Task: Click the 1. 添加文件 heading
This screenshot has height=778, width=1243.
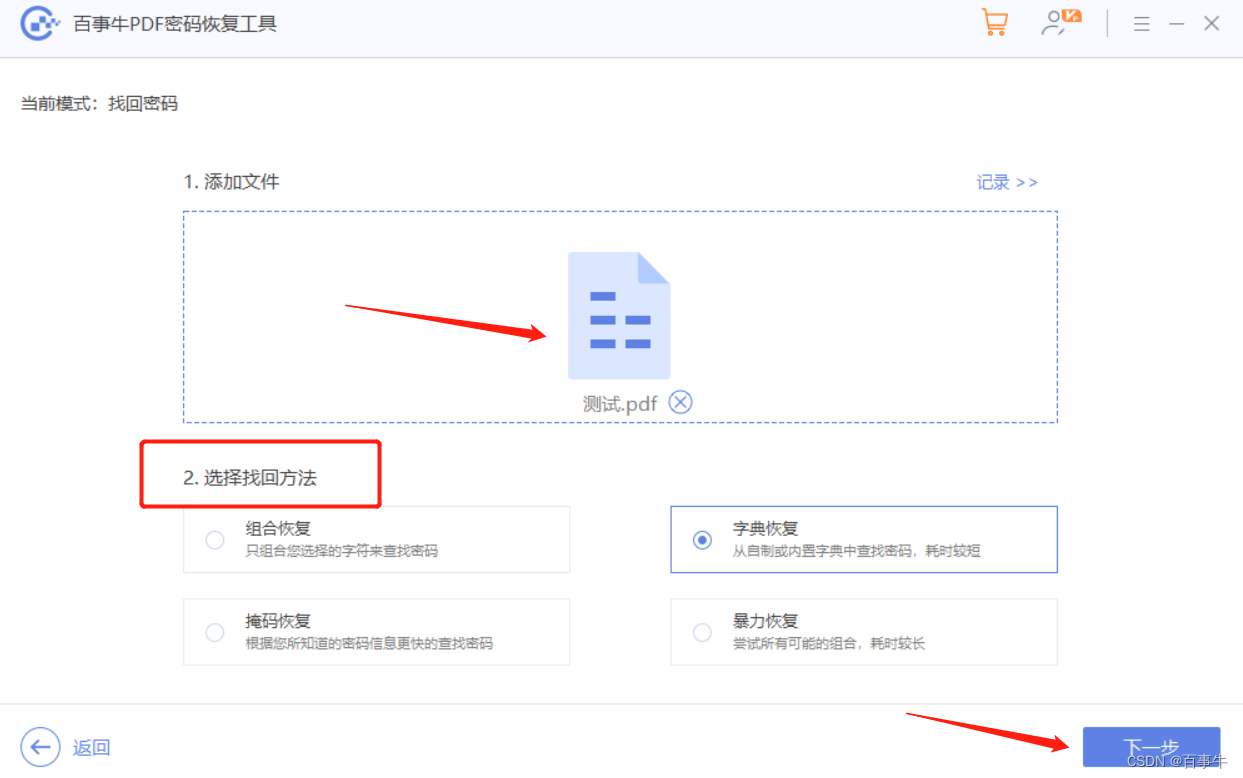Action: [x=231, y=182]
